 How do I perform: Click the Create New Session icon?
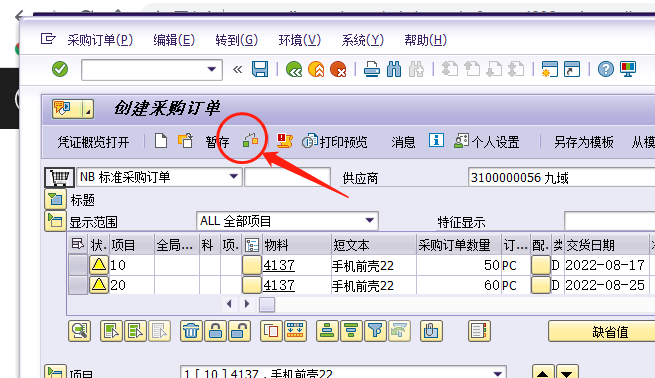pyautogui.click(x=549, y=69)
